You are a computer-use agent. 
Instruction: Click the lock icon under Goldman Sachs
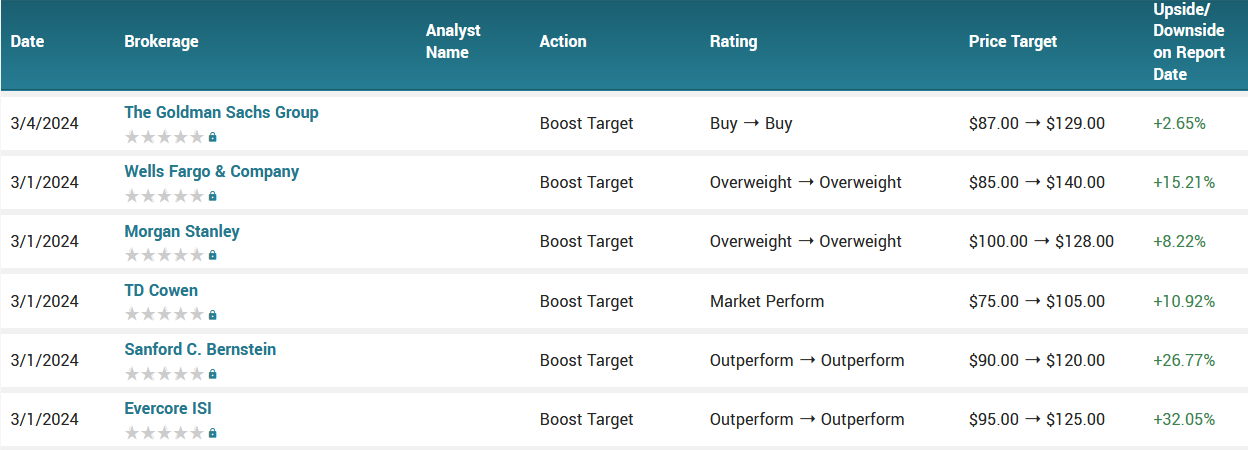212,137
